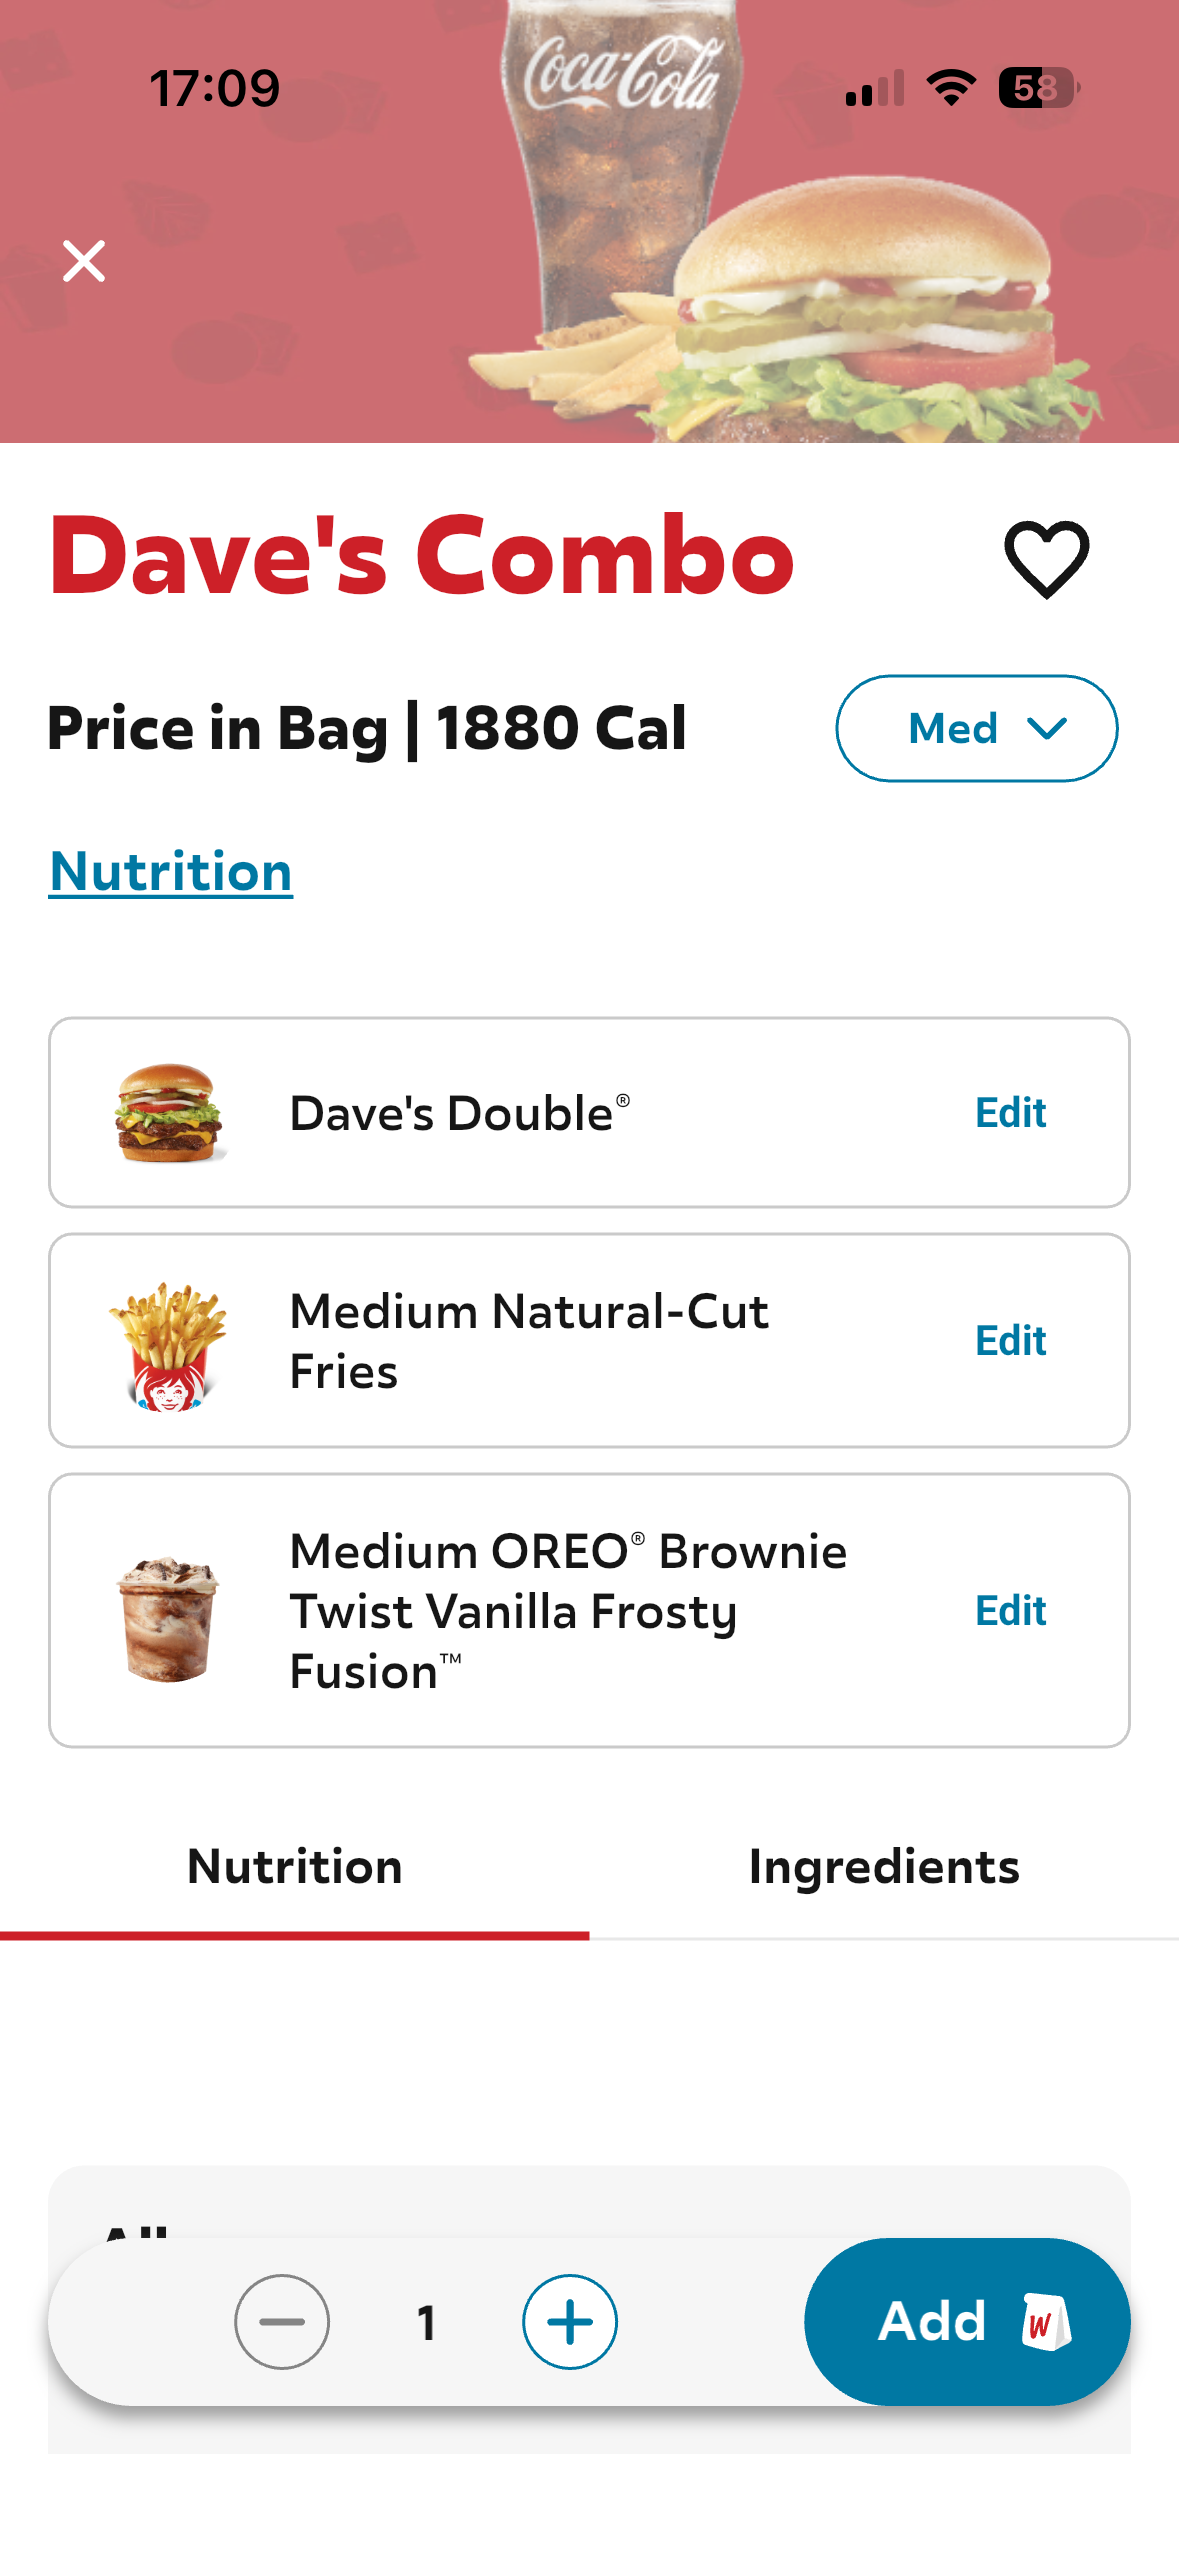The width and height of the screenshot is (1179, 2556).
Task: Edit the OREO Brownie Twist Frosty
Action: [x=1010, y=1611]
